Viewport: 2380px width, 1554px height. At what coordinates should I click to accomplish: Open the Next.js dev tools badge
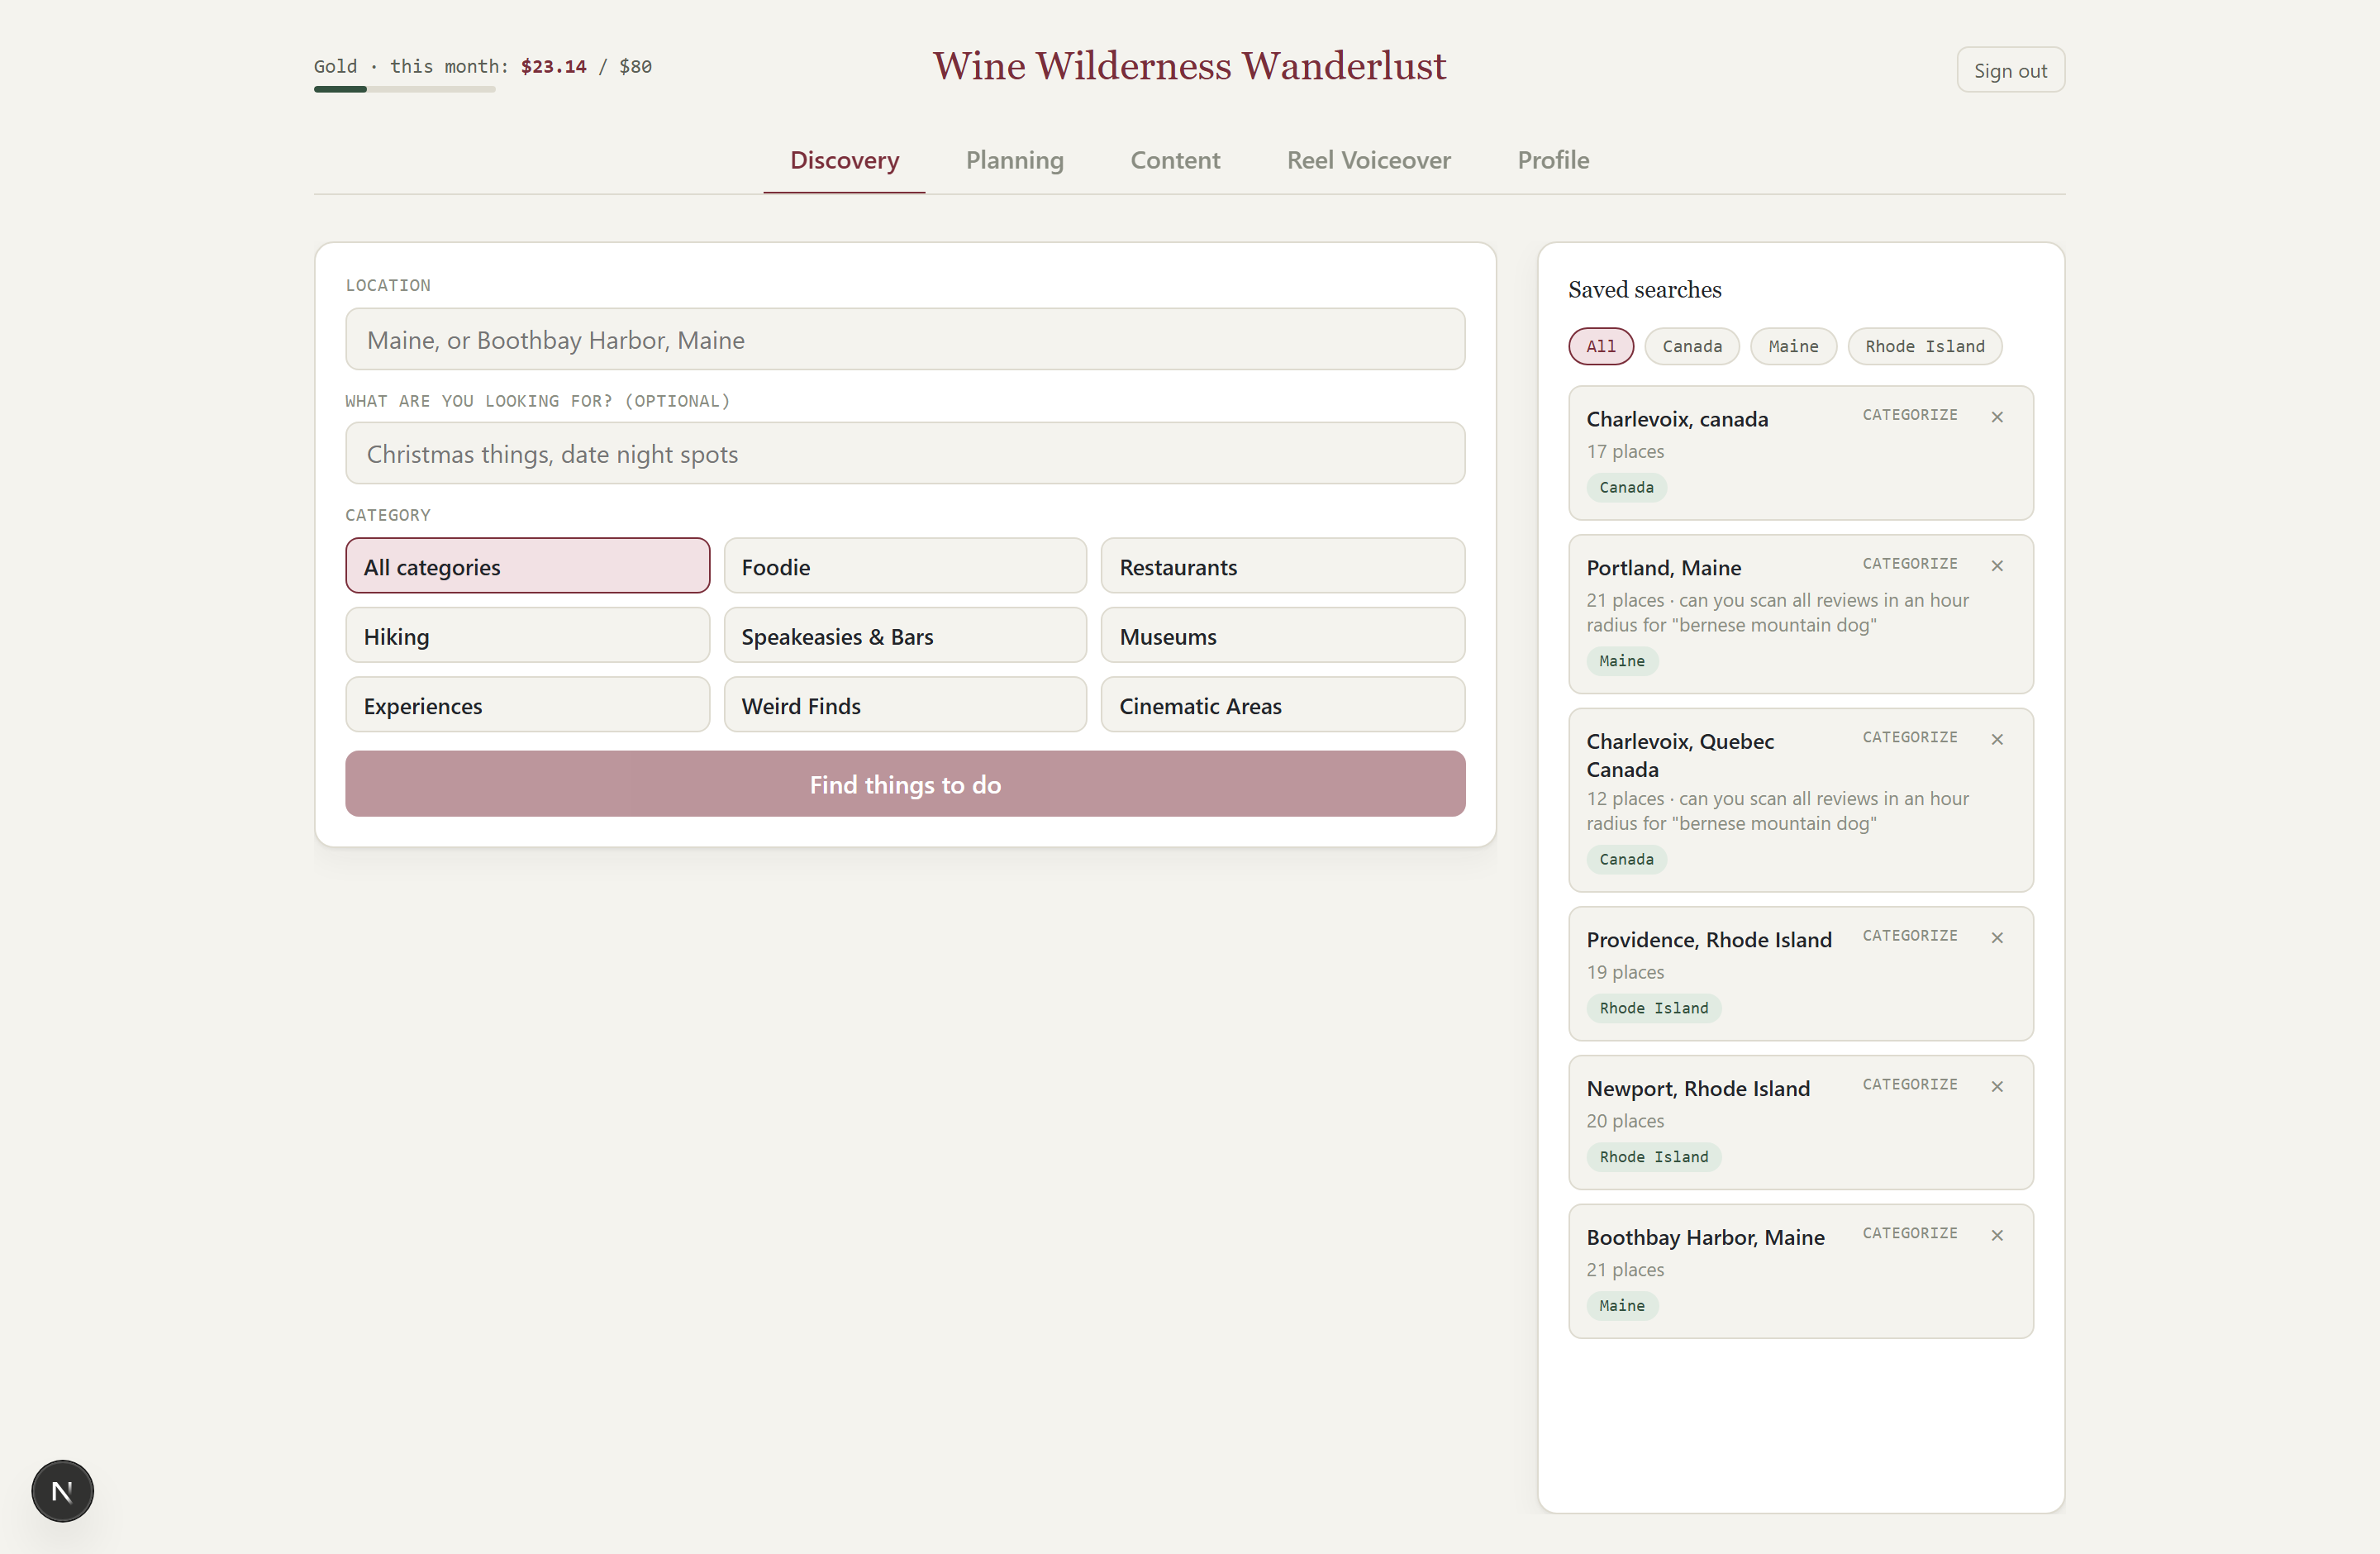click(62, 1491)
